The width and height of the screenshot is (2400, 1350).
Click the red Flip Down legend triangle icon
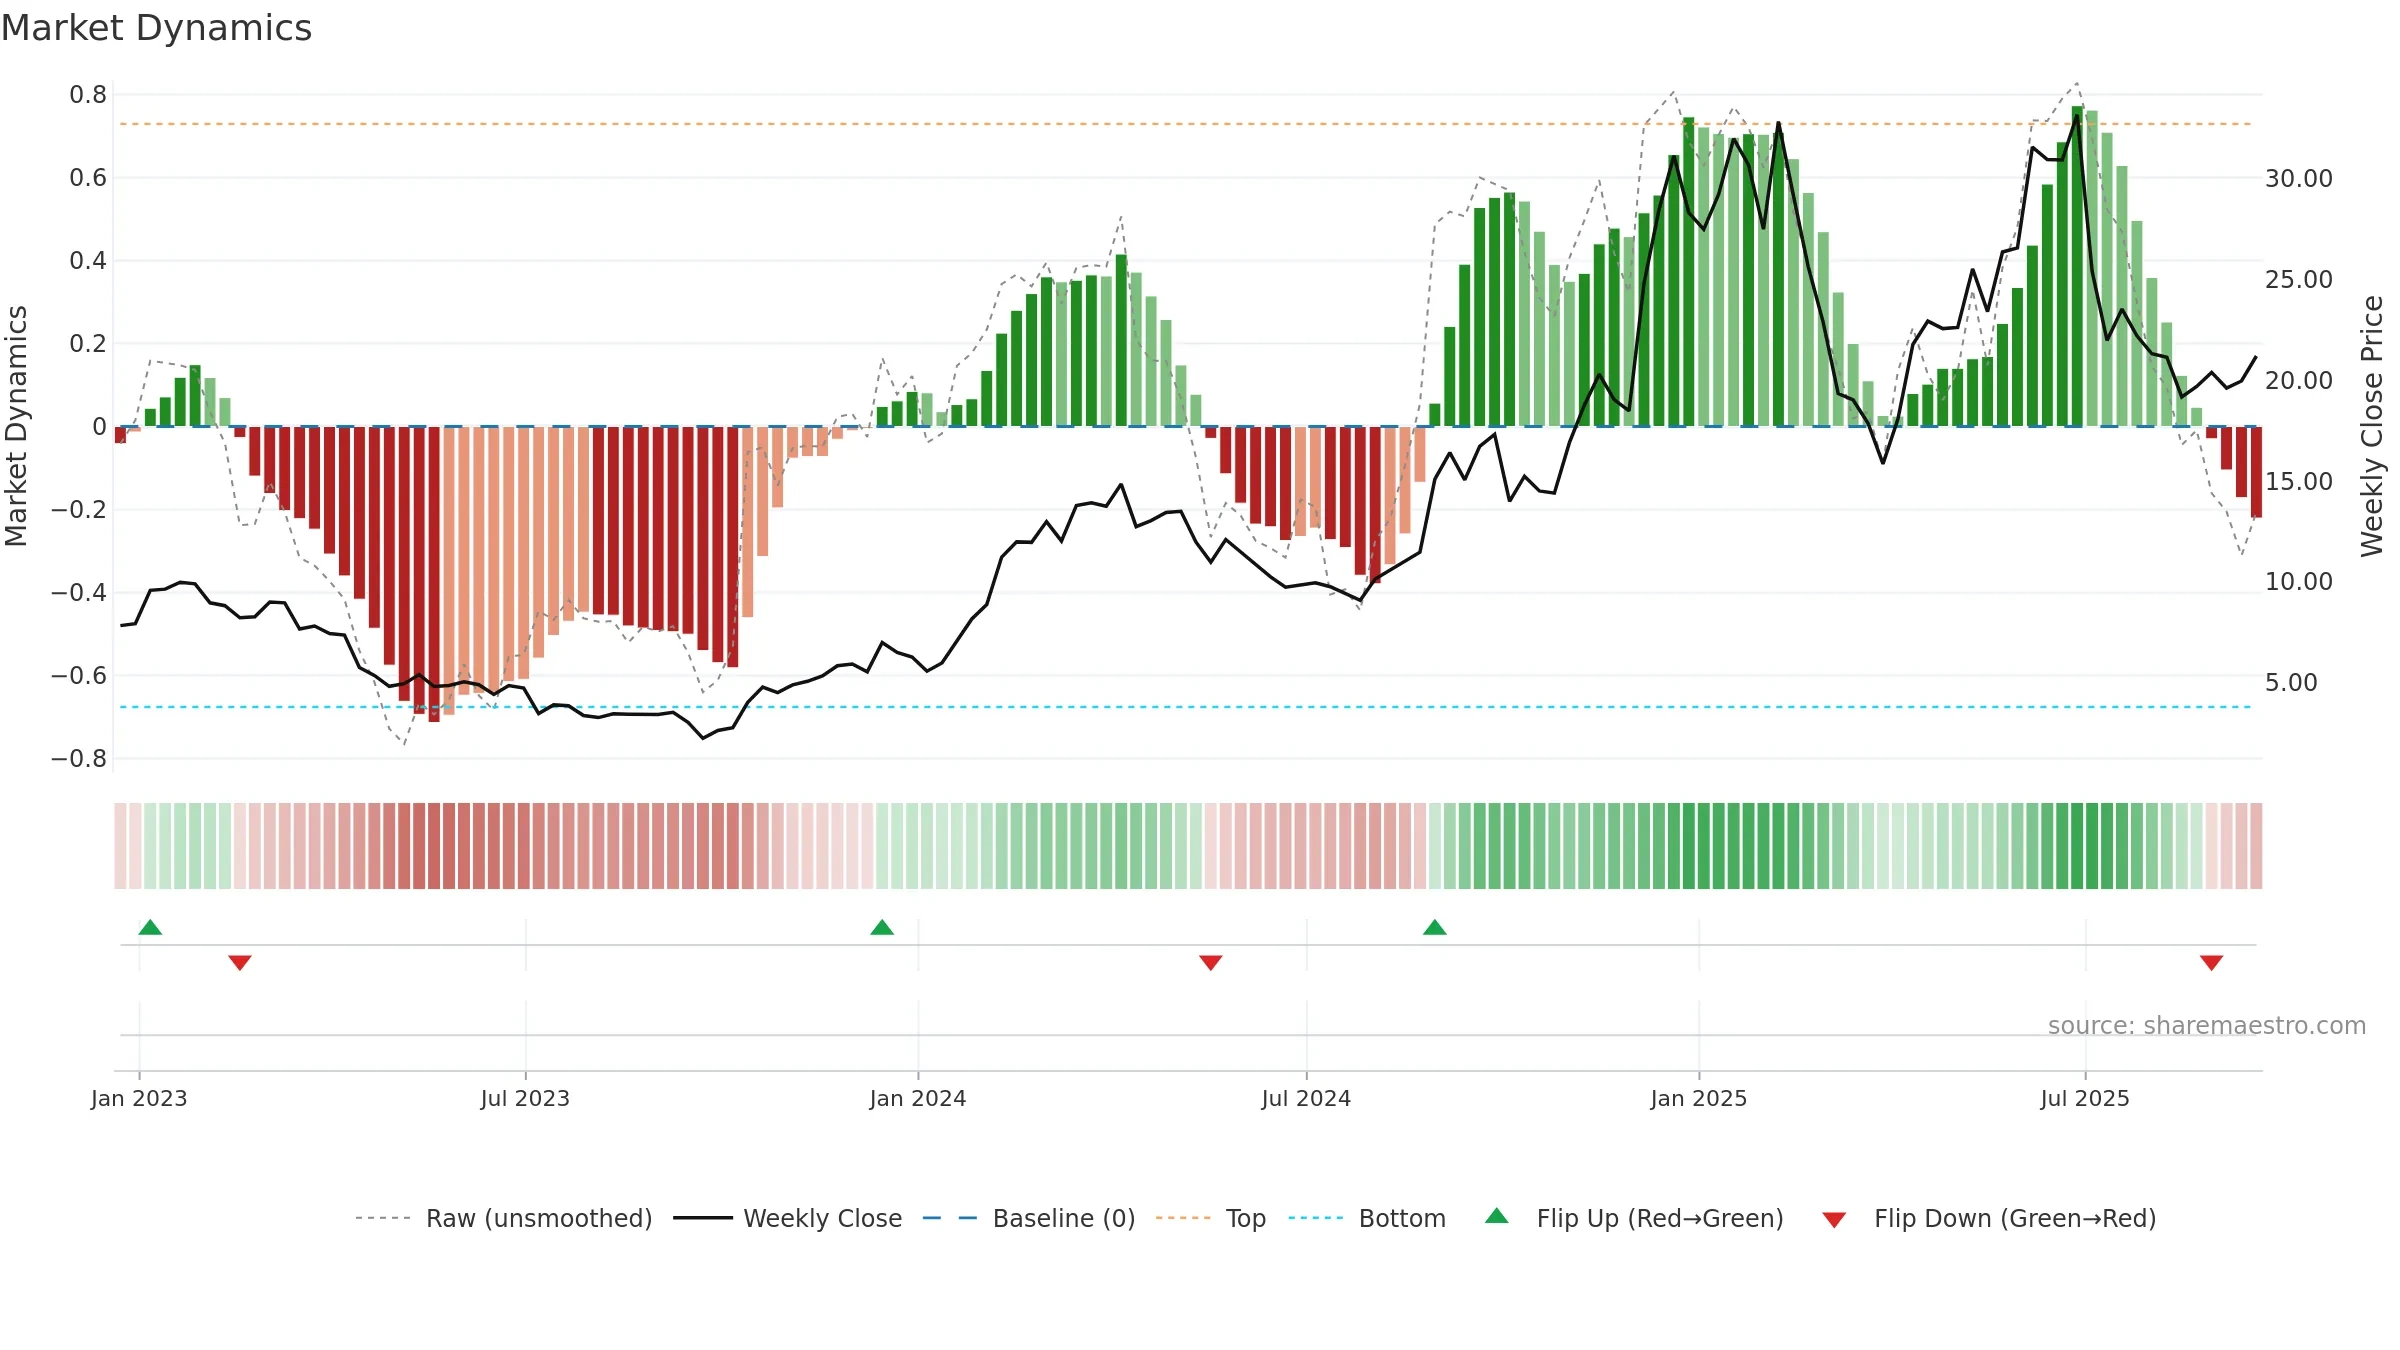tap(1834, 1220)
